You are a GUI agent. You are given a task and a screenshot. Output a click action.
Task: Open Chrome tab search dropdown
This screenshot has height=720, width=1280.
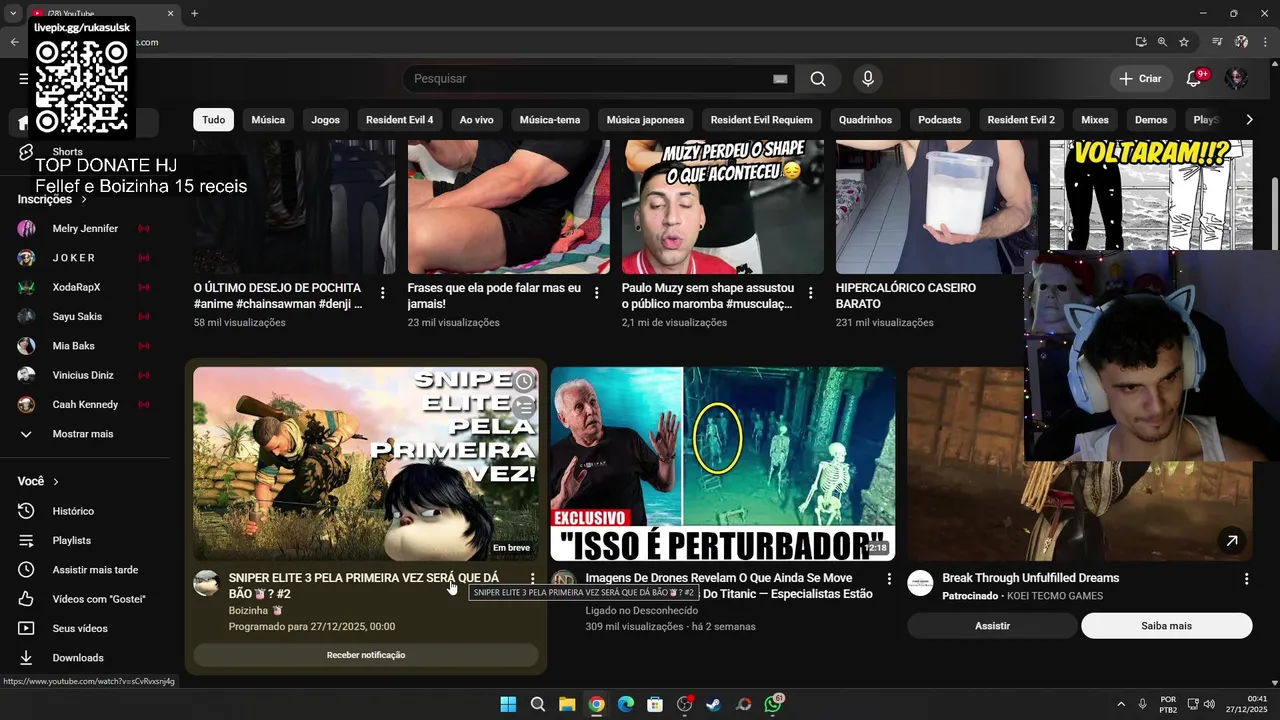click(13, 13)
